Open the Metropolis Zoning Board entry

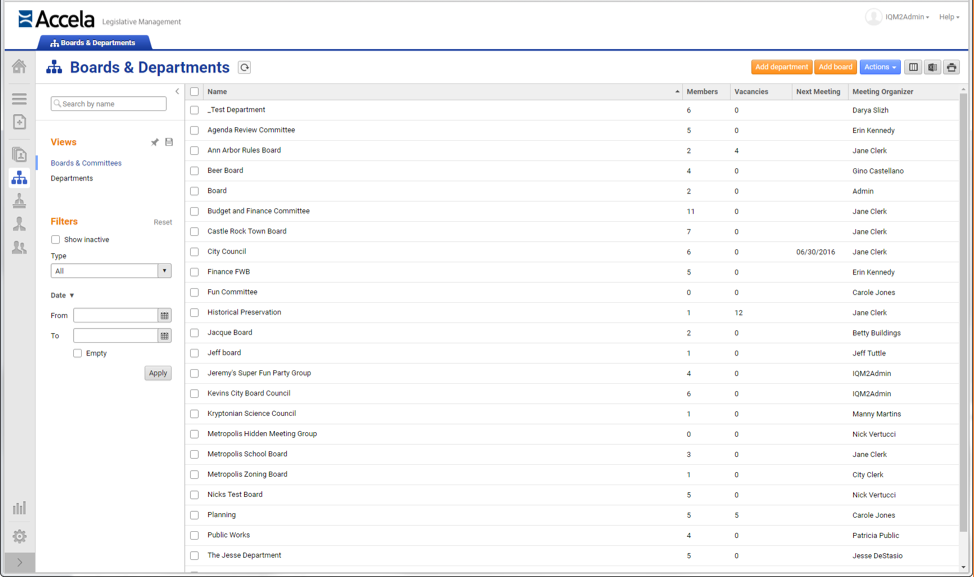(247, 475)
